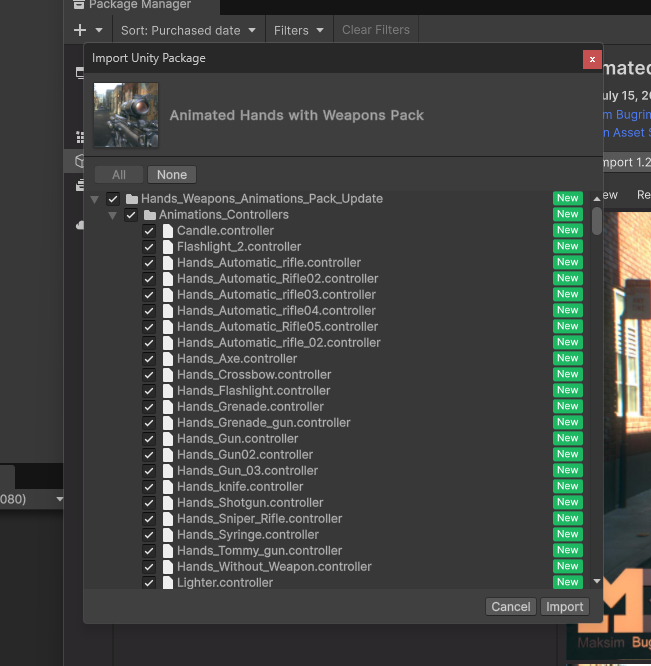The image size is (651, 666).
Task: Click the file list scrollbar thumb
Action: pyautogui.click(x=597, y=221)
